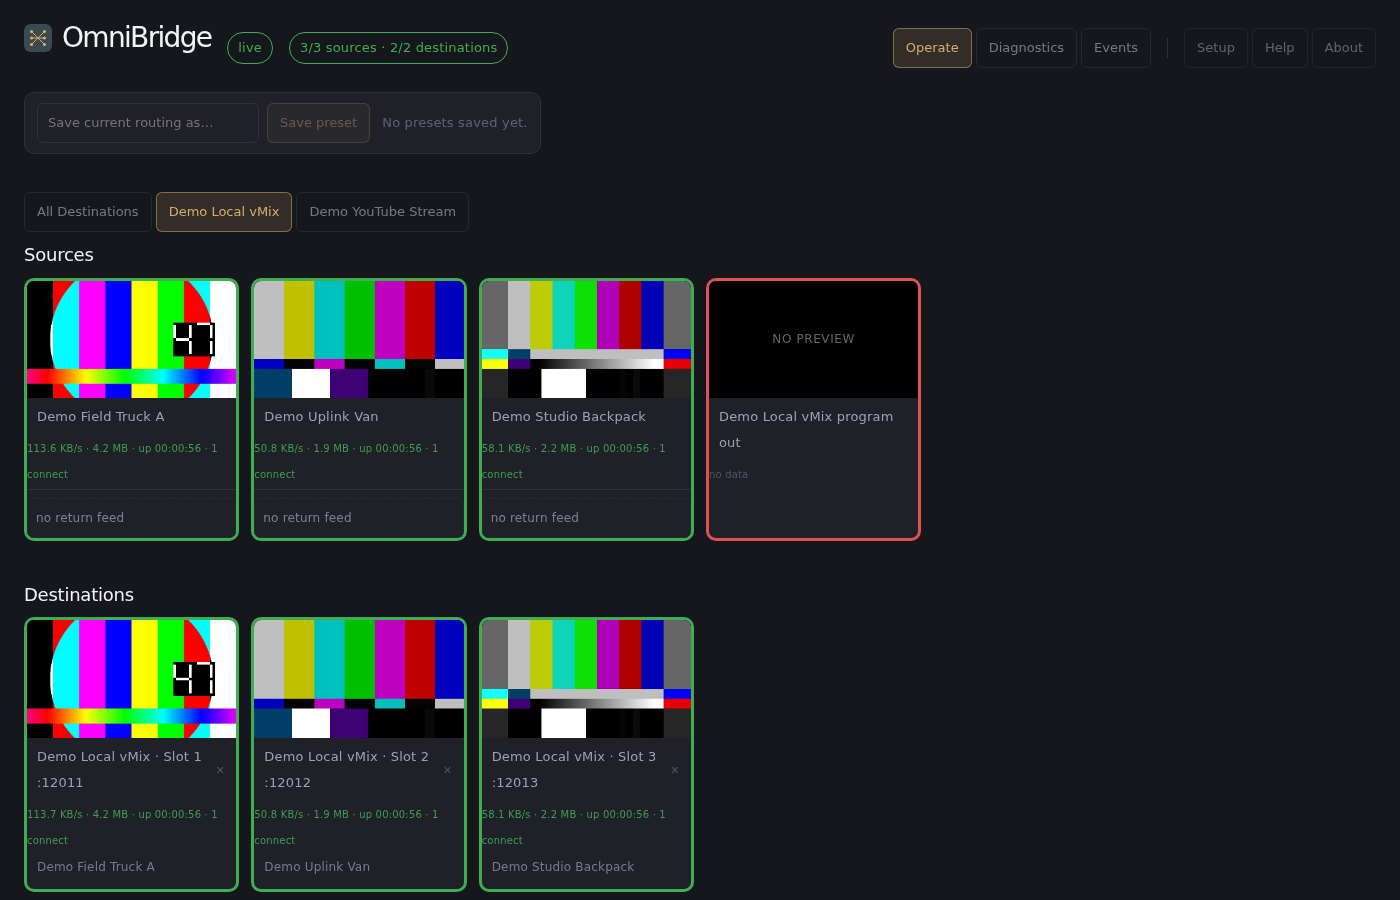Viewport: 1400px width, 900px height.
Task: Click the No presets saved yet text
Action: [455, 123]
